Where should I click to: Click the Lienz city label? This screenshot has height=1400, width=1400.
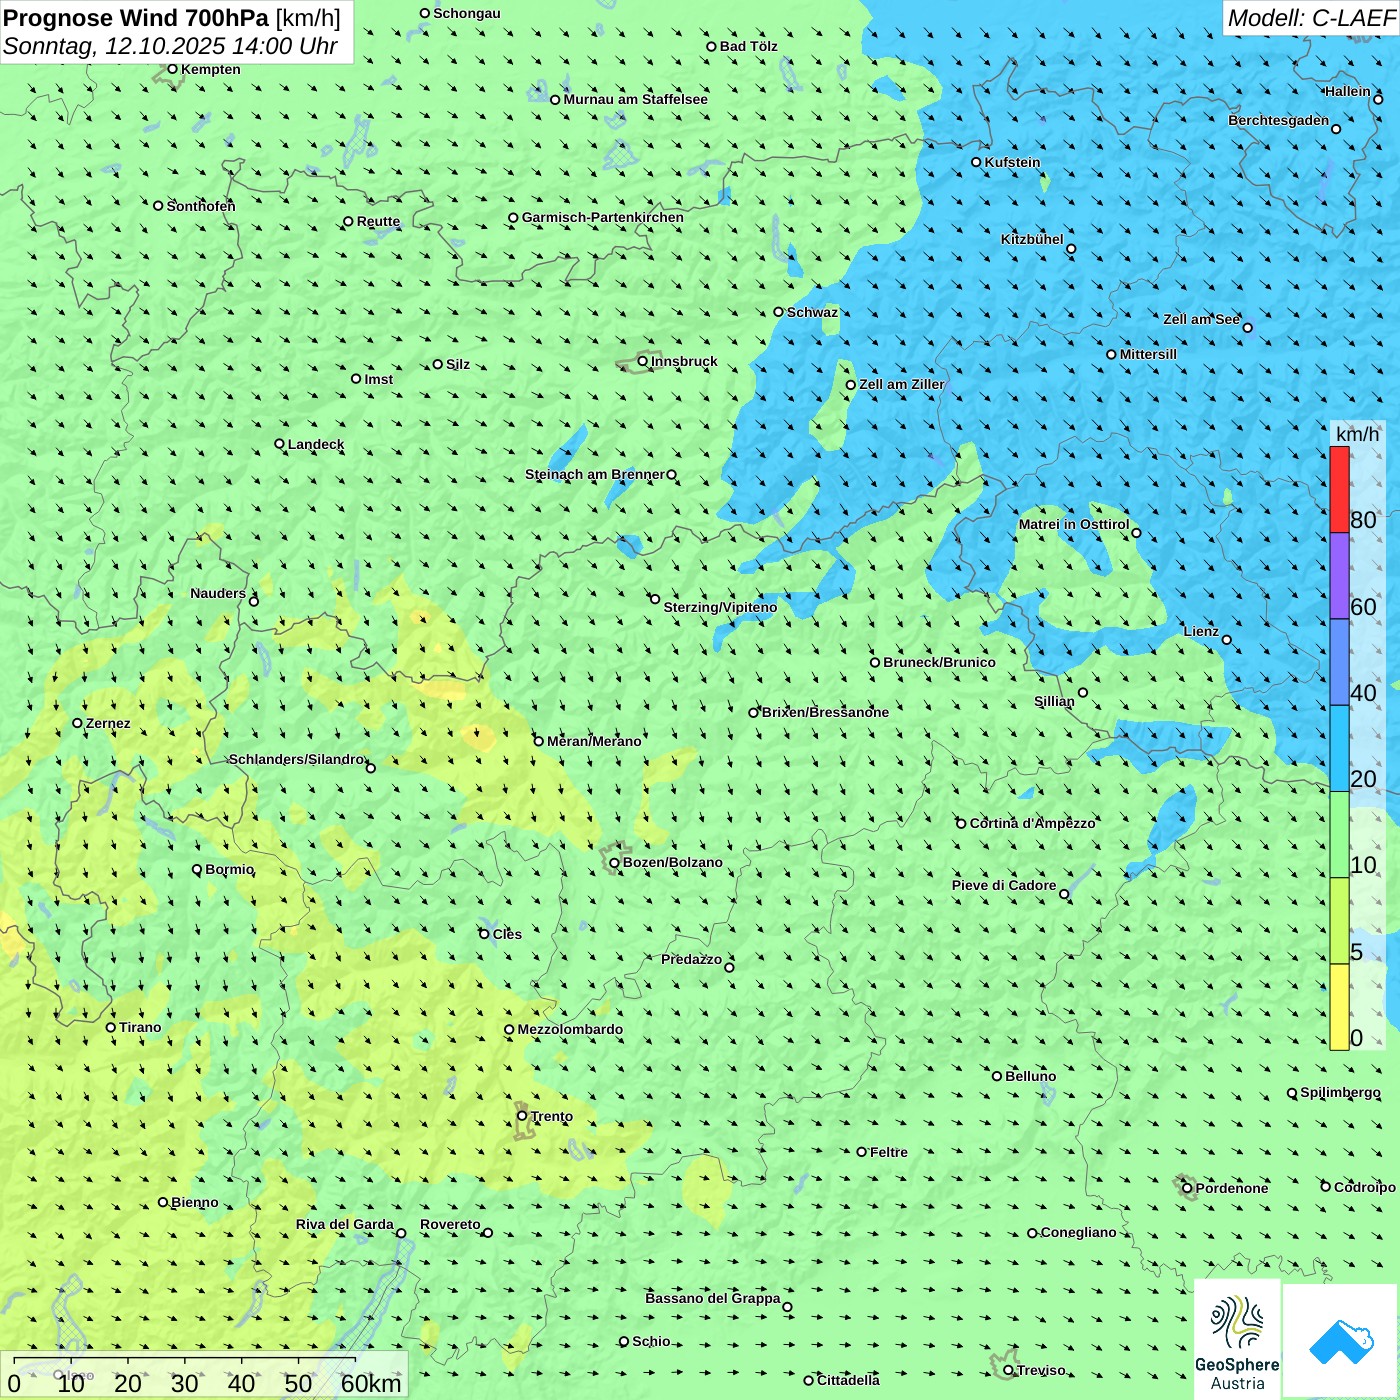[1201, 631]
